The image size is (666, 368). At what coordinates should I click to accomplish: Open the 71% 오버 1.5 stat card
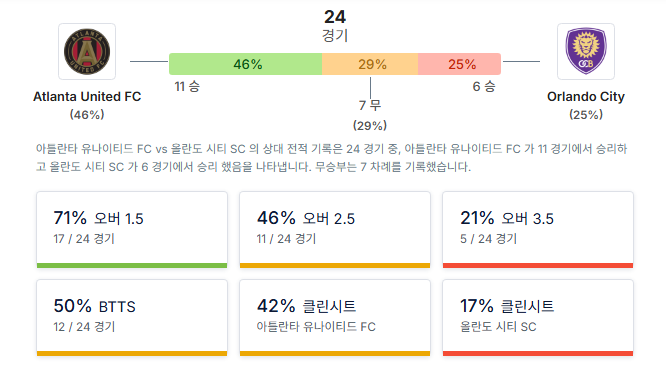(x=132, y=229)
